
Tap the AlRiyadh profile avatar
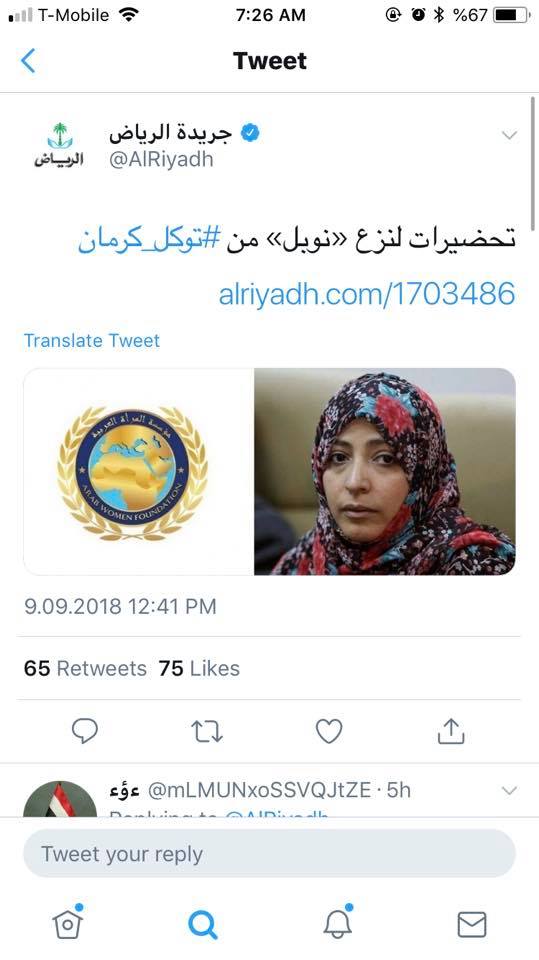pyautogui.click(x=59, y=145)
